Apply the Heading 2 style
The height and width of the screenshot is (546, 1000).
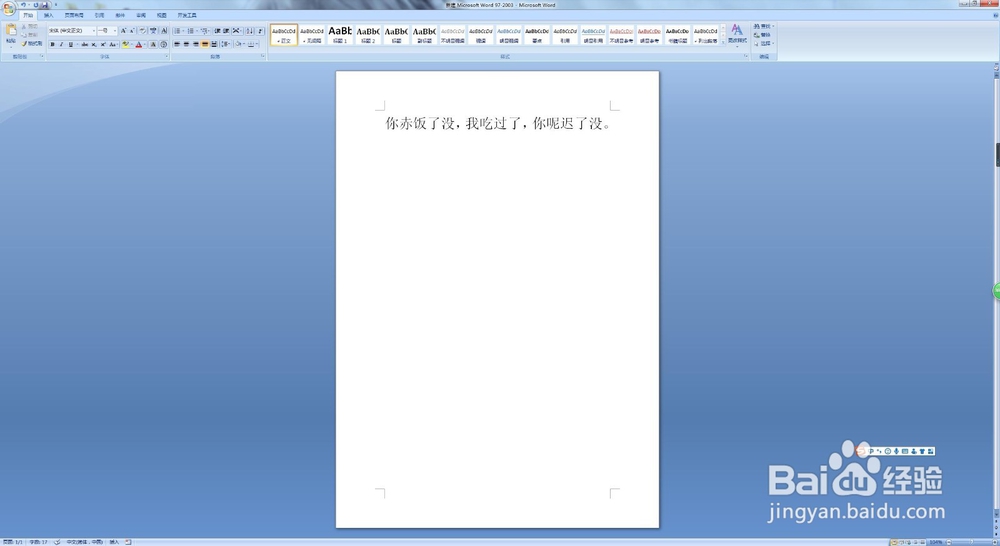368,34
